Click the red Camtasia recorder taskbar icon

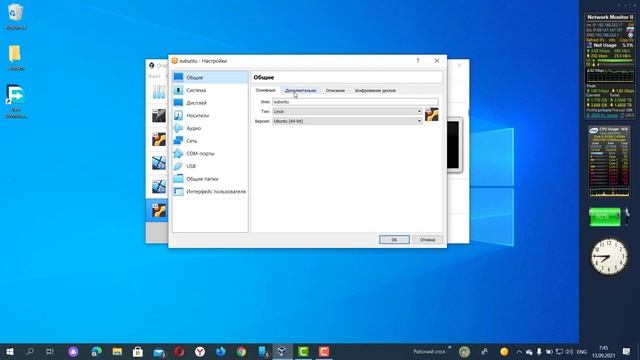(x=324, y=351)
